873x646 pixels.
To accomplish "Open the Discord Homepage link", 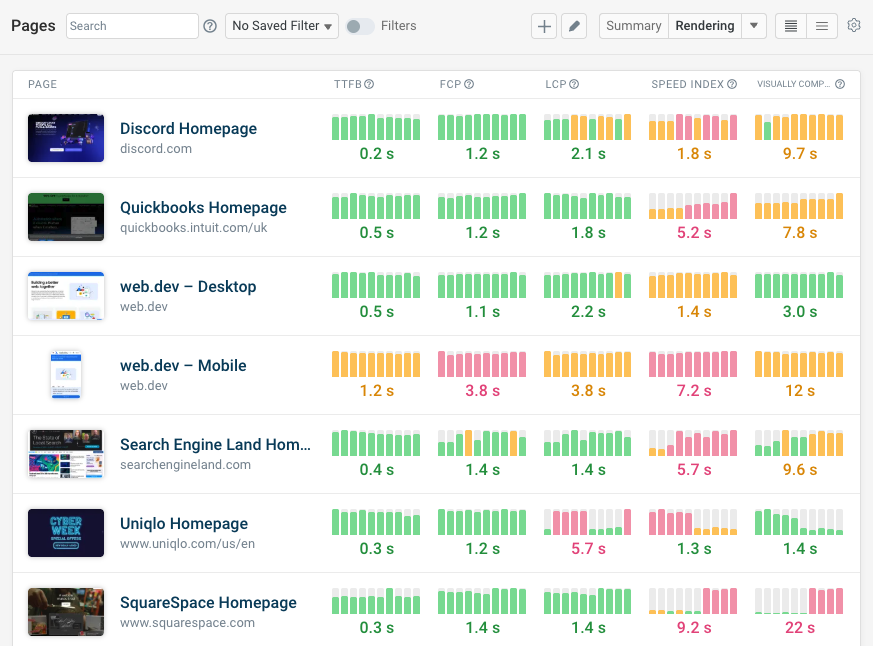I will click(x=188, y=128).
